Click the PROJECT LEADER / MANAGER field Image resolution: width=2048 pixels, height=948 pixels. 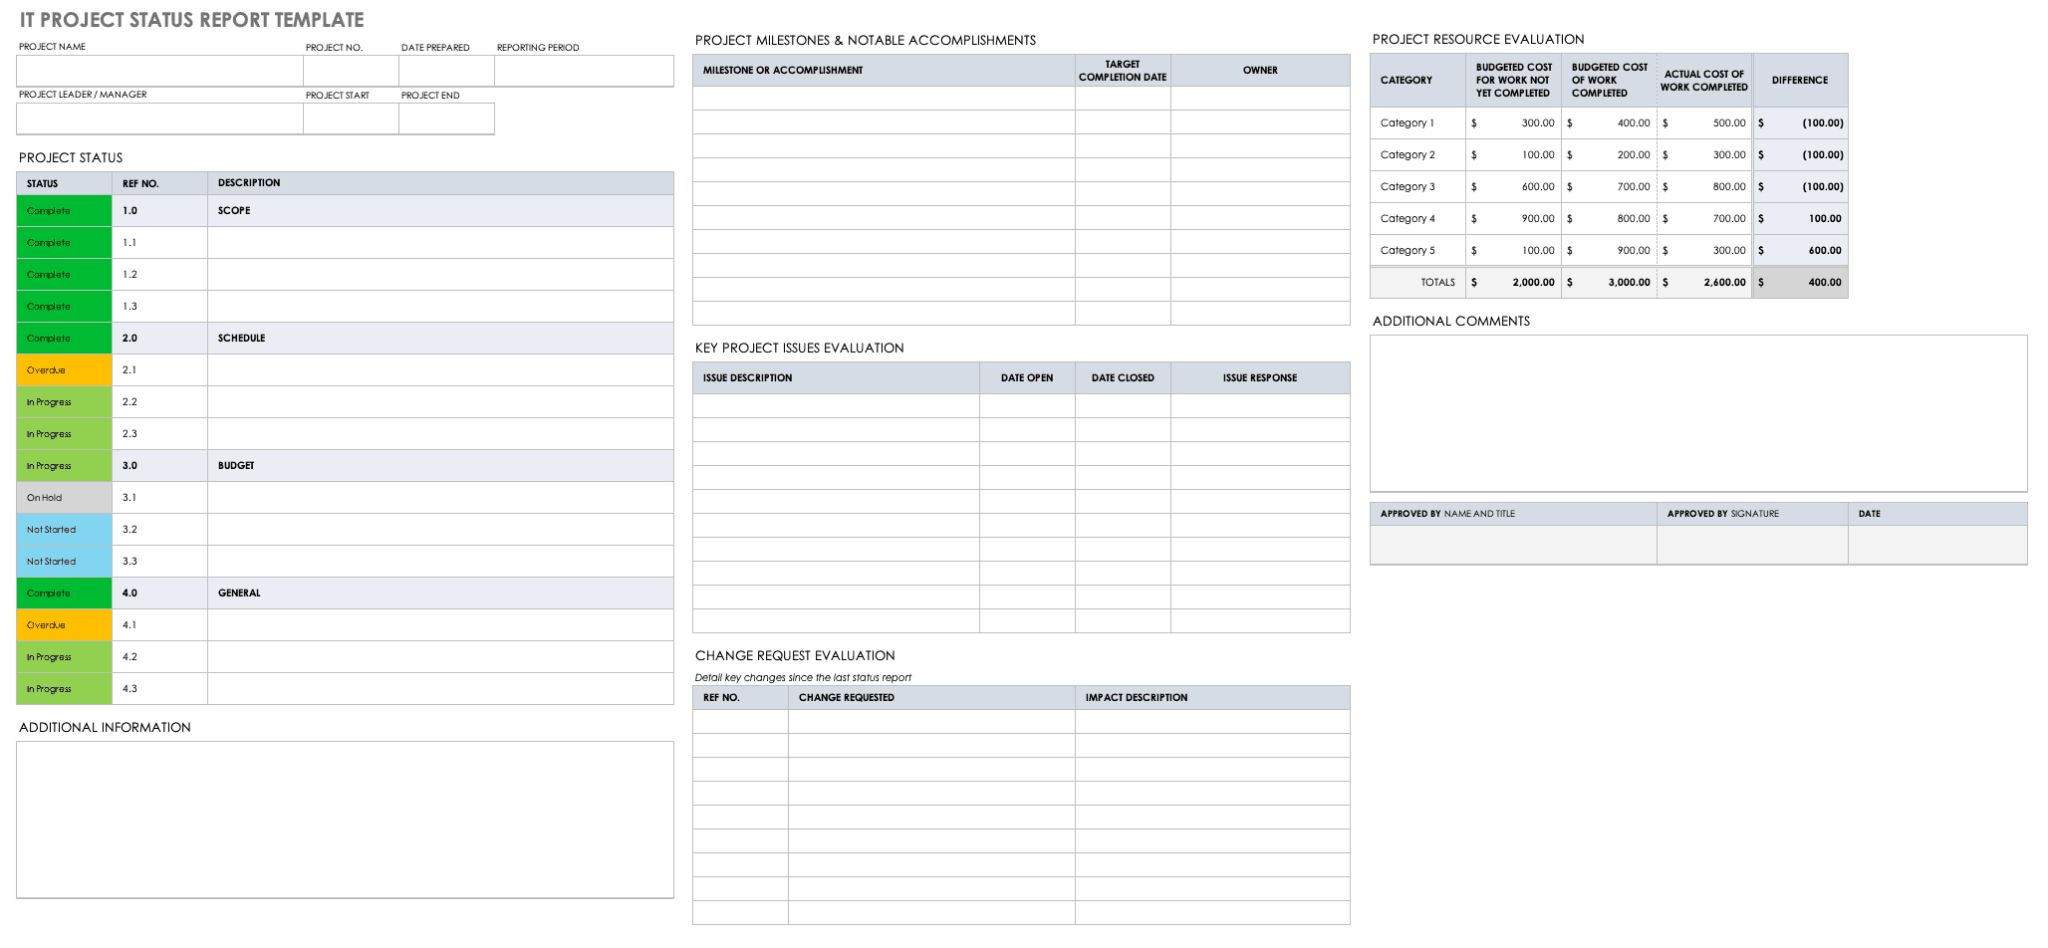pos(160,119)
